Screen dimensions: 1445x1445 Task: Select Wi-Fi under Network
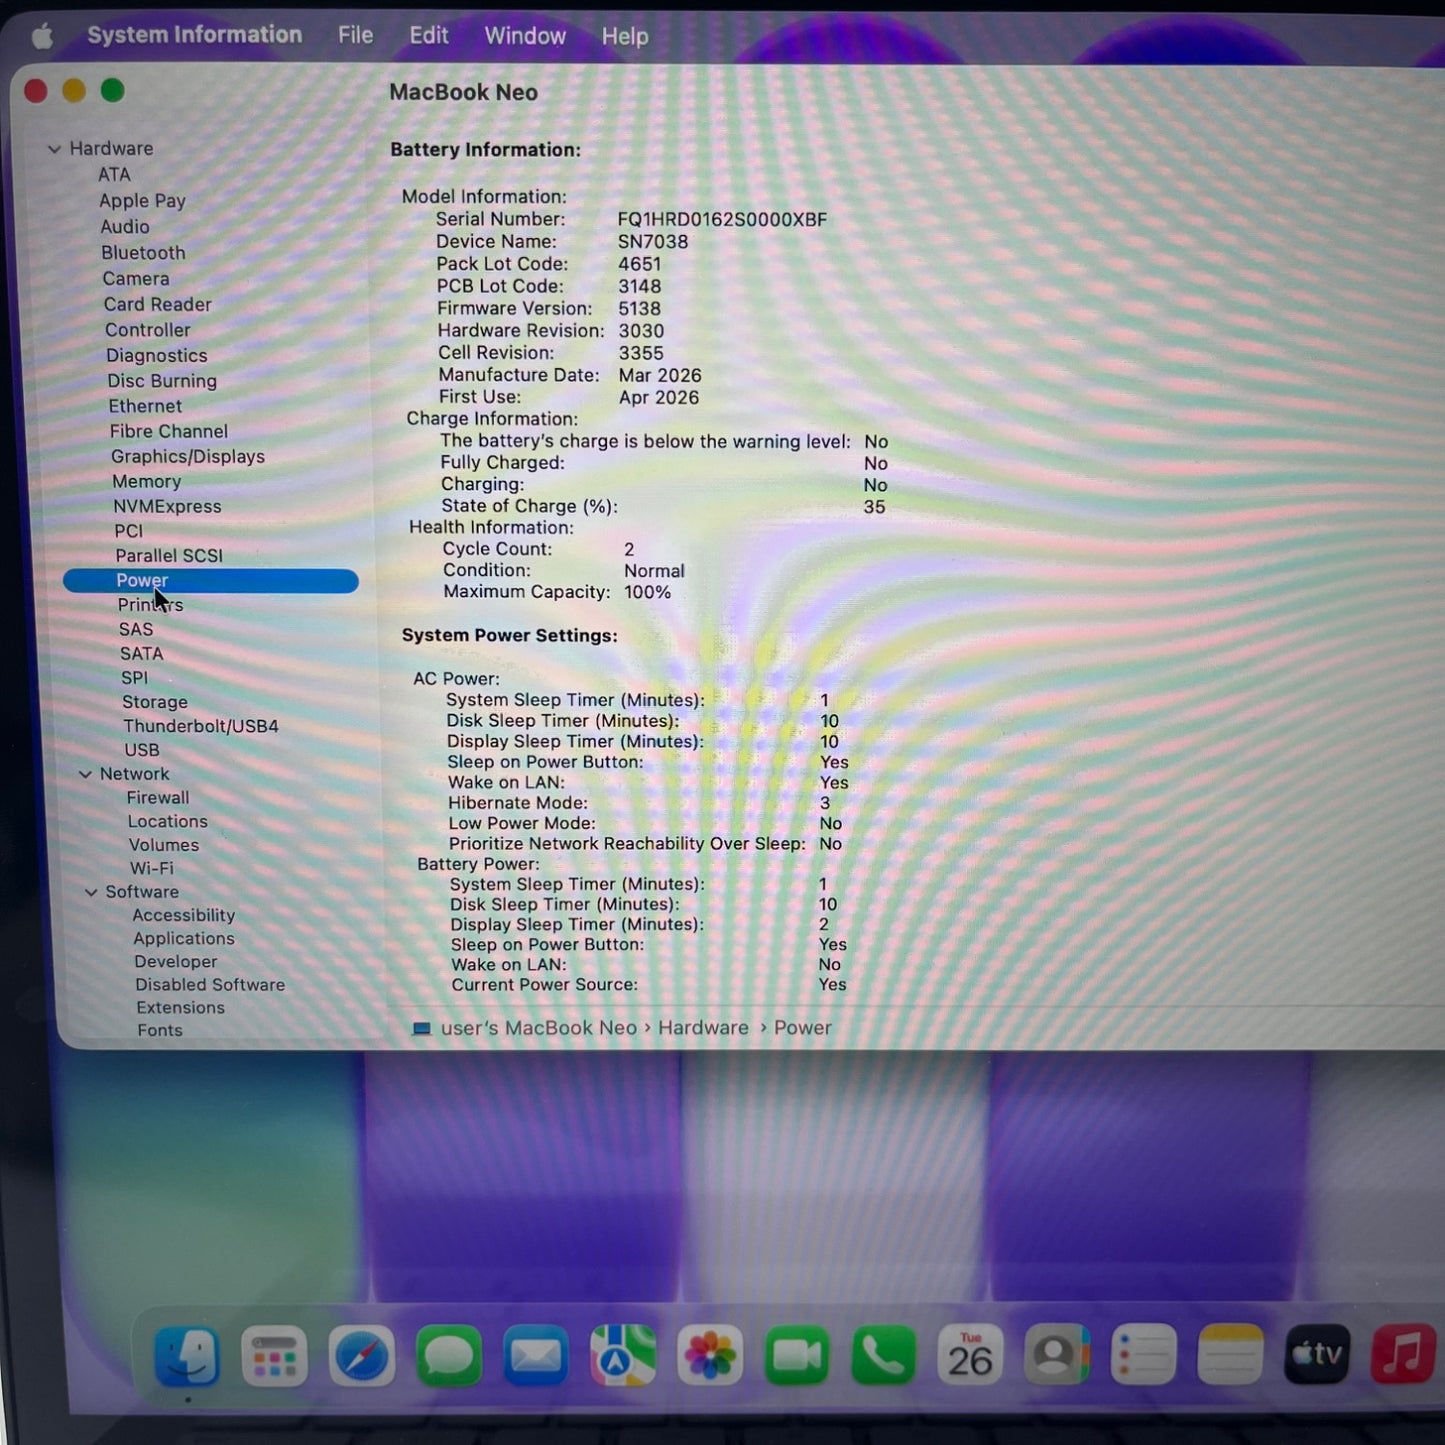[x=152, y=869]
